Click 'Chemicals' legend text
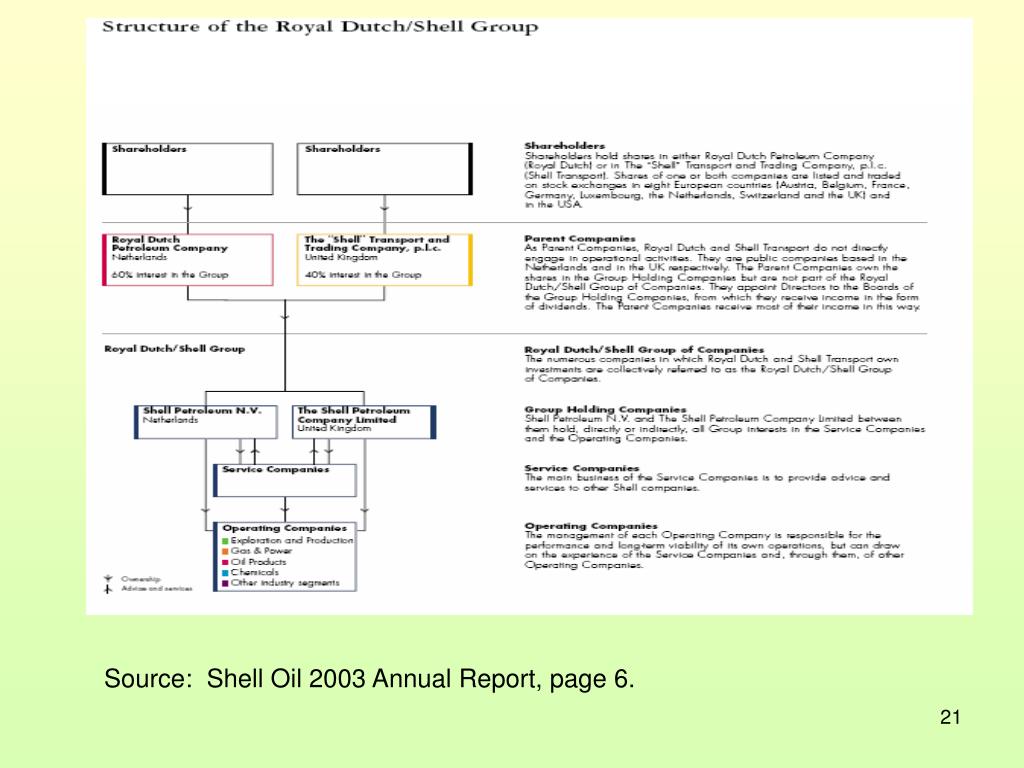This screenshot has height=768, width=1024. coord(255,573)
